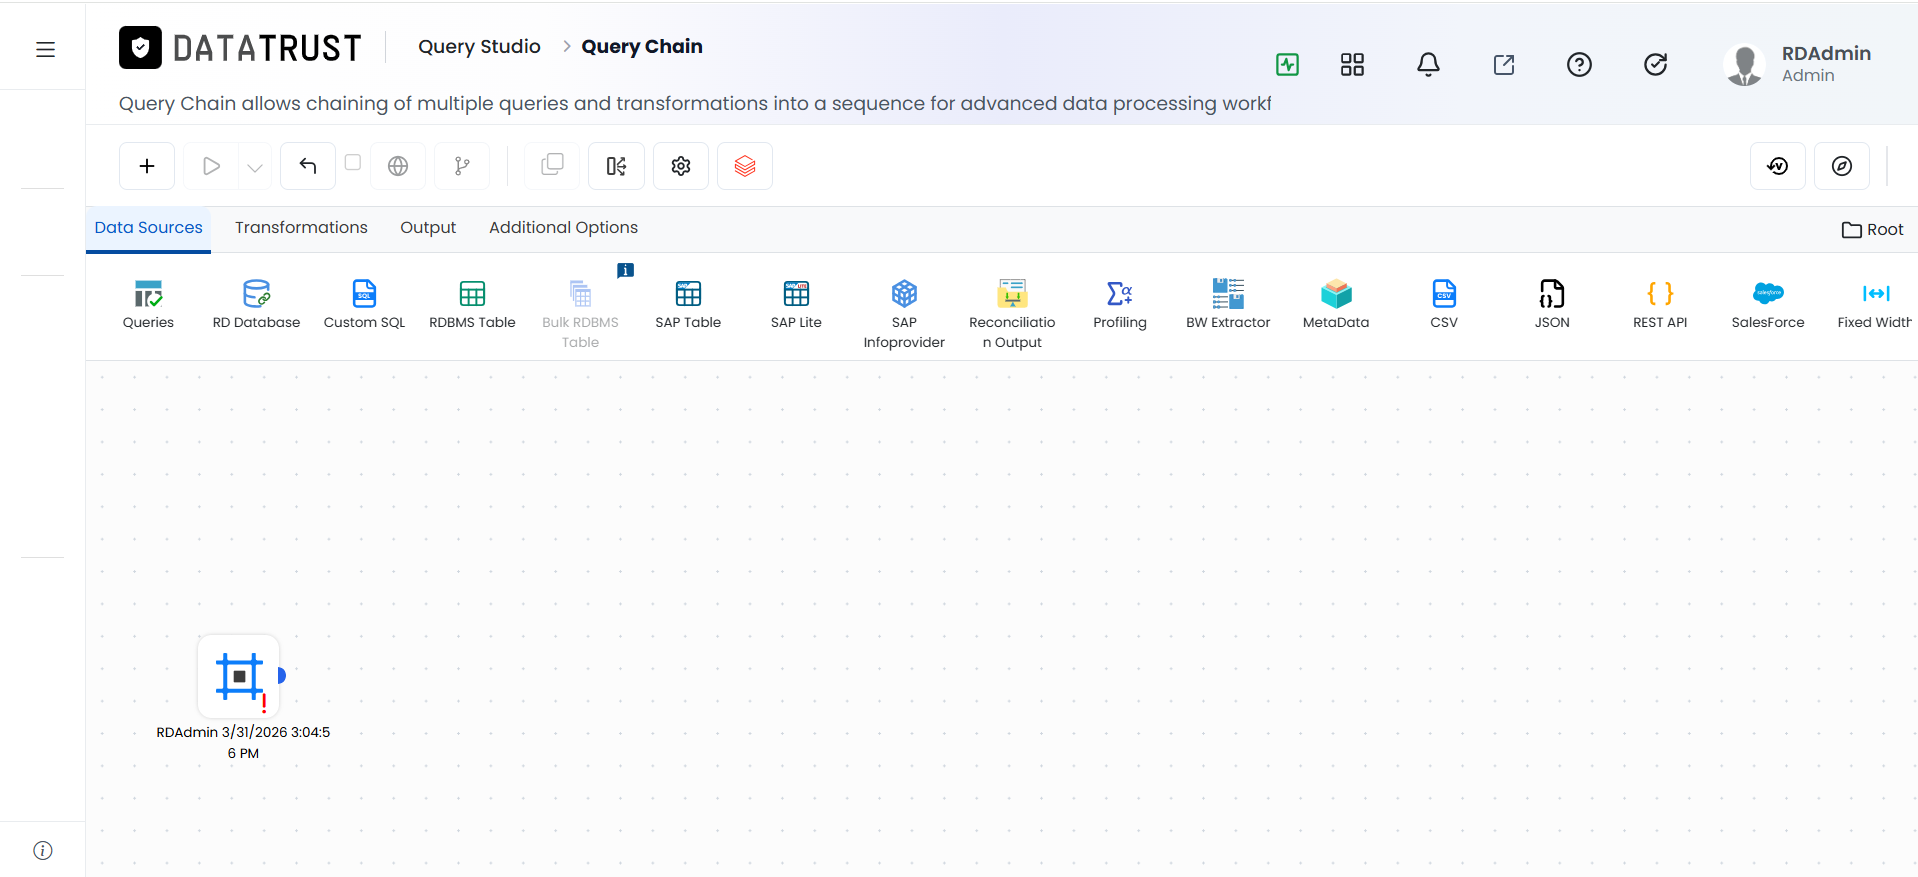Screen dimensions: 1918x877
Task: Click the globe icon in the toolbar
Action: coord(398,166)
